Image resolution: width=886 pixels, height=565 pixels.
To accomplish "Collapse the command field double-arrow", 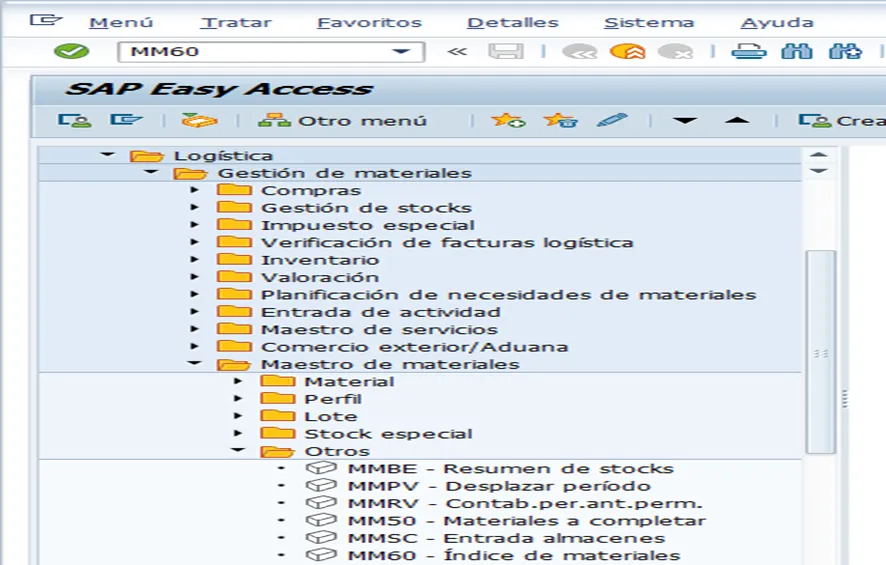I will 457,51.
